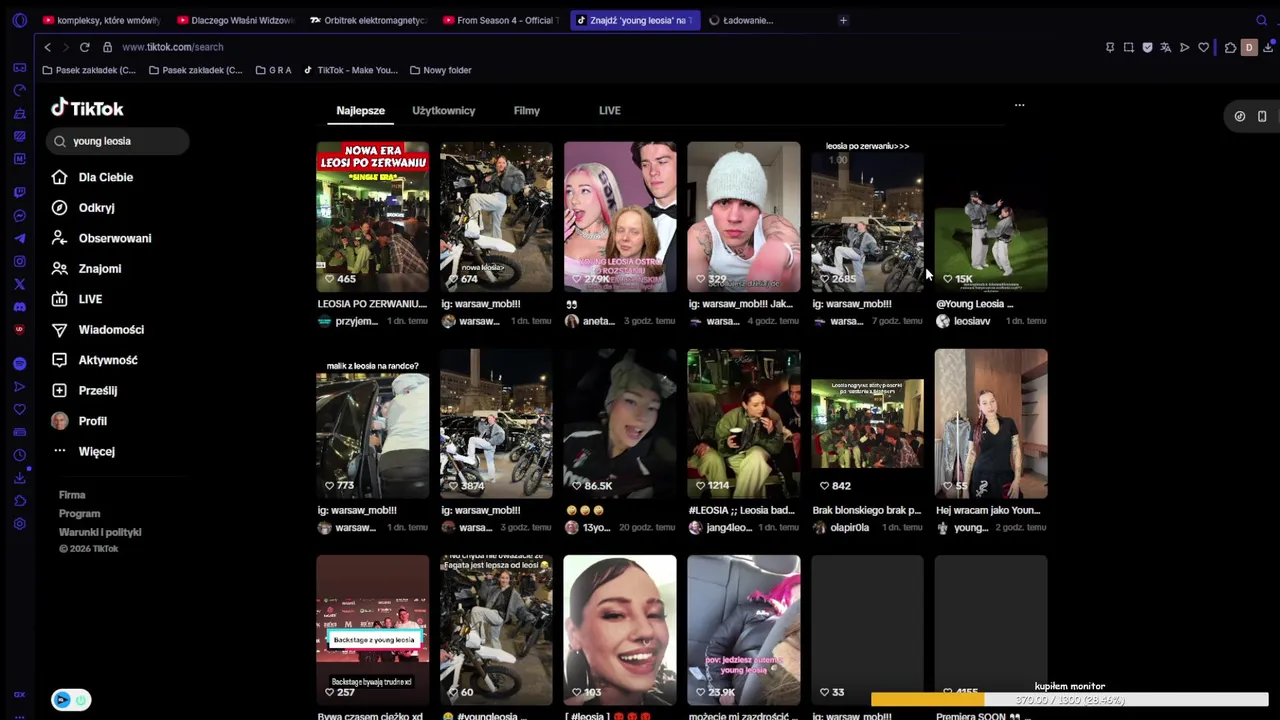Open Backstage z young leosia video
Viewport: 1280px width, 720px height.
pos(372,630)
